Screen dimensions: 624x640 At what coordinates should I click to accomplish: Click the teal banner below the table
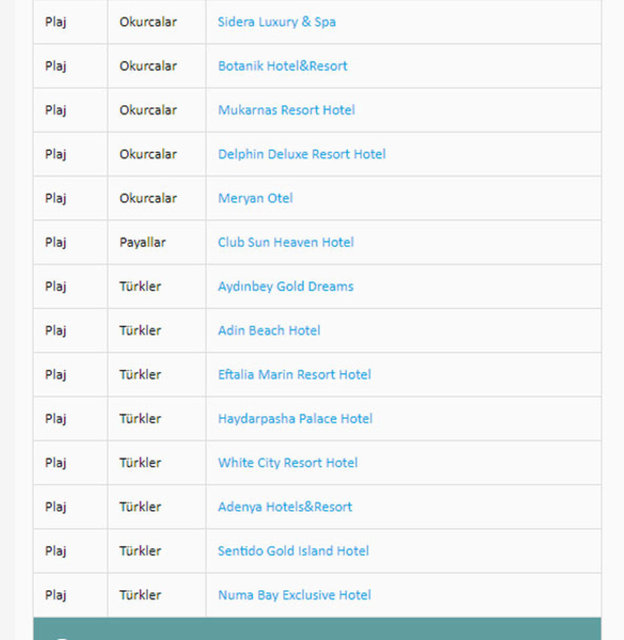click(317, 629)
